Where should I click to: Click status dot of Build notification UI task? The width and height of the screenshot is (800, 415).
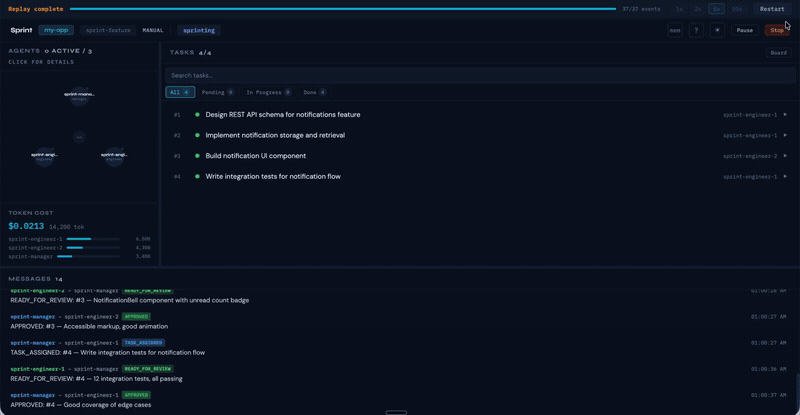pos(197,156)
